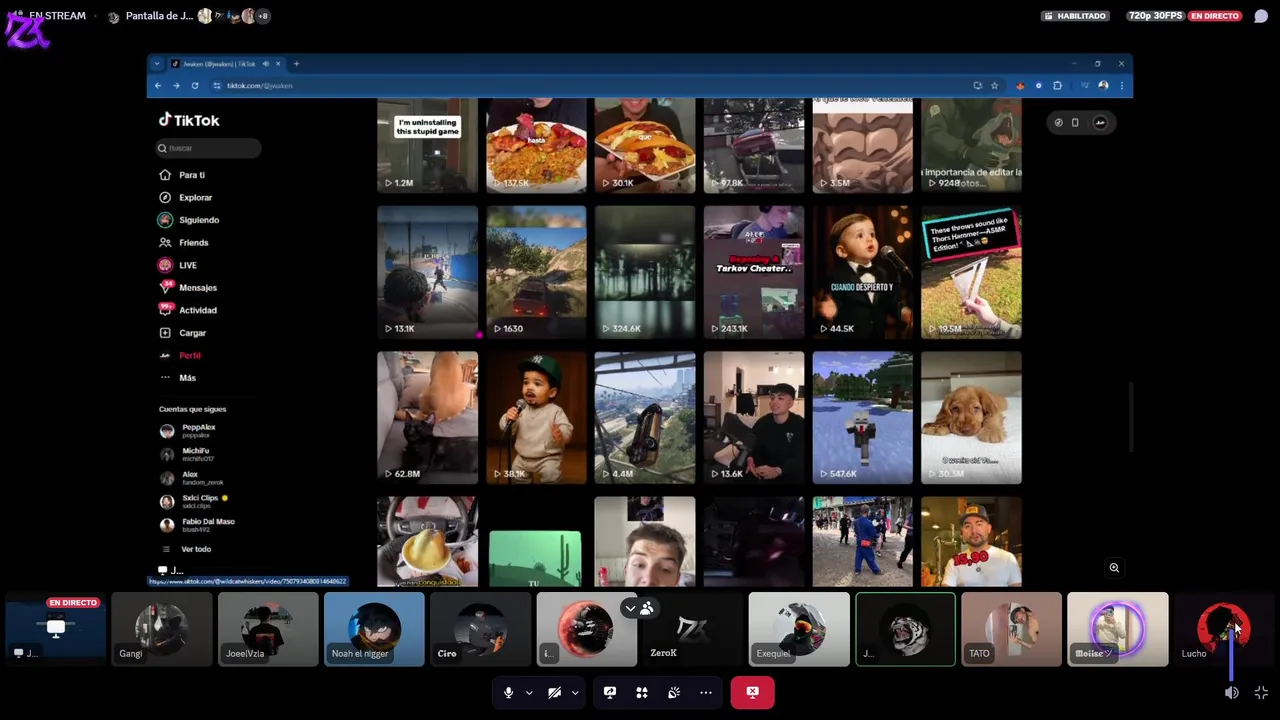Image resolution: width=1280 pixels, height=720 pixels.
Task: Open browser extensions puzzle icon
Action: (x=1057, y=86)
